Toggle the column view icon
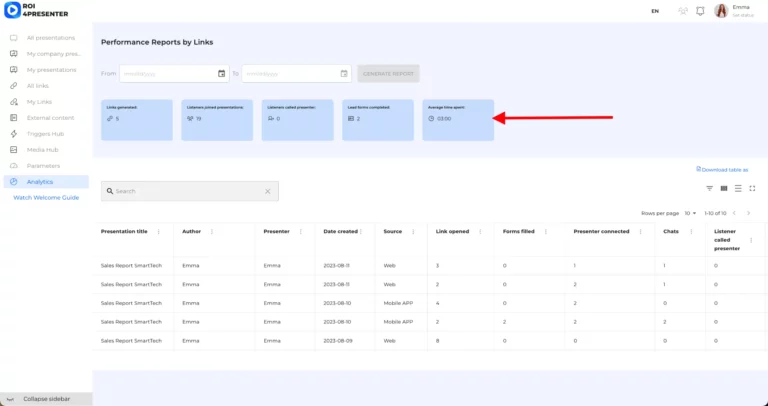The width and height of the screenshot is (768, 406). 724,188
